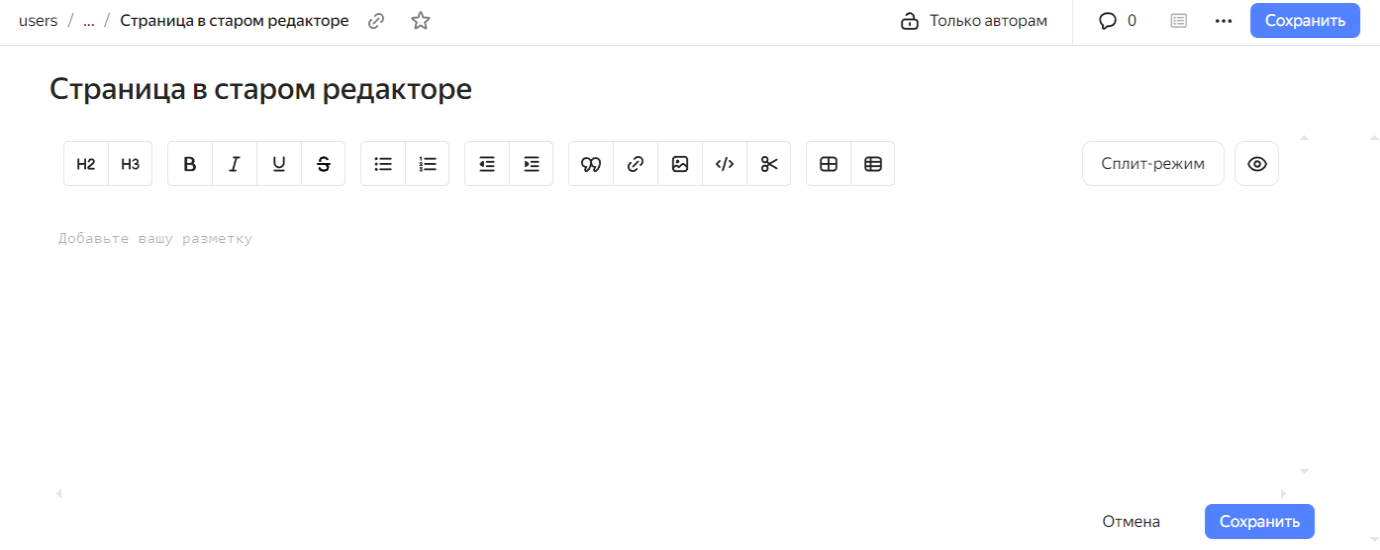This screenshot has height=550, width=1380.
Task: Add the page to favorites with the star
Action: coord(420,21)
